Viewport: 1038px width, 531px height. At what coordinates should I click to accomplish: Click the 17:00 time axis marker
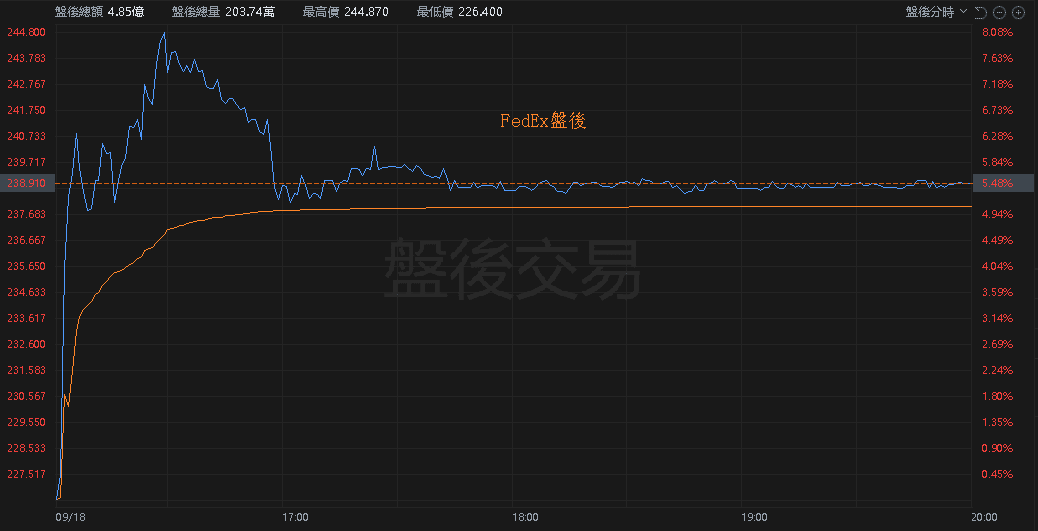[295, 516]
